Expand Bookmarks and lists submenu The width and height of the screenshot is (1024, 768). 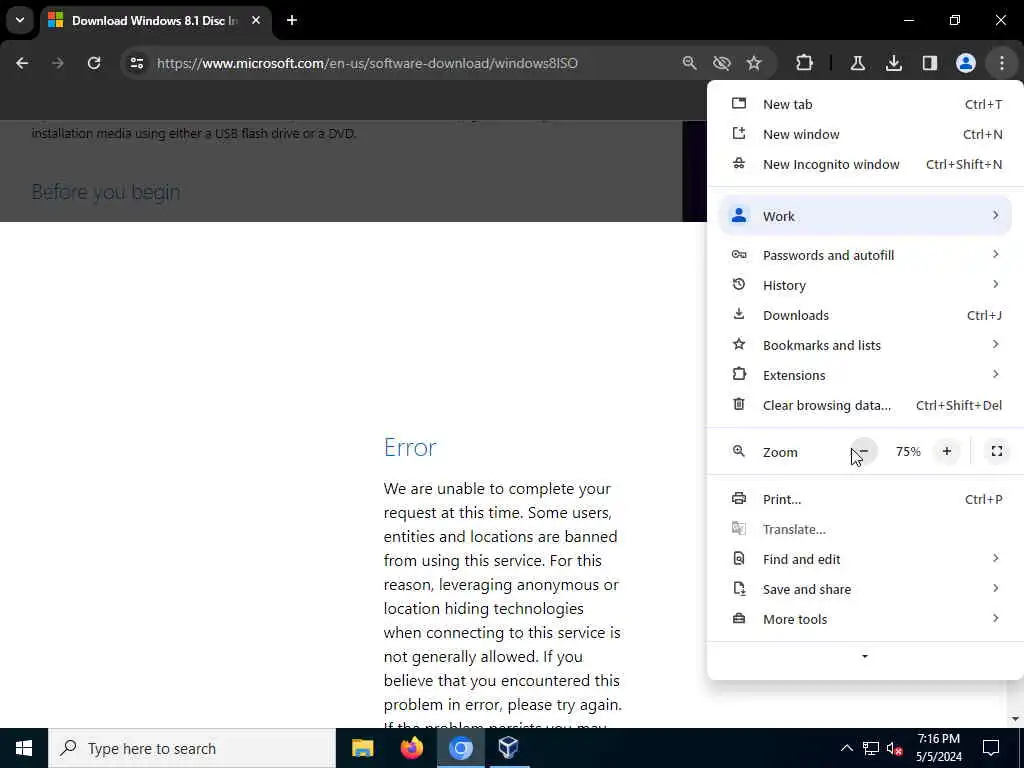[865, 345]
